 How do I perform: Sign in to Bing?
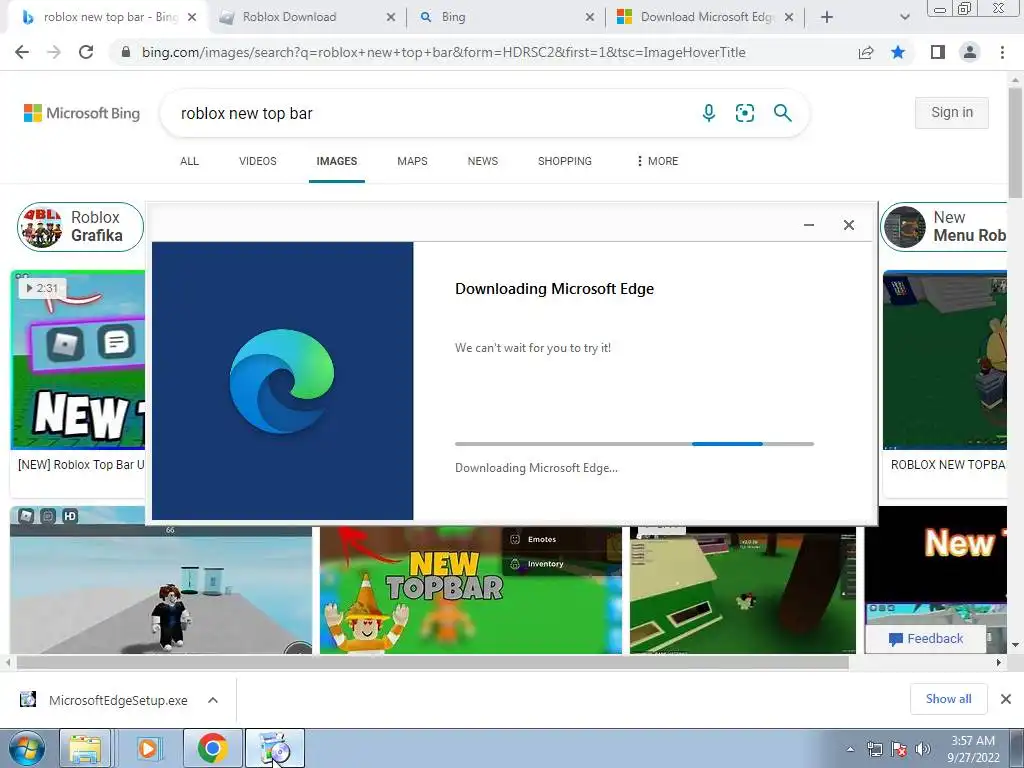952,112
